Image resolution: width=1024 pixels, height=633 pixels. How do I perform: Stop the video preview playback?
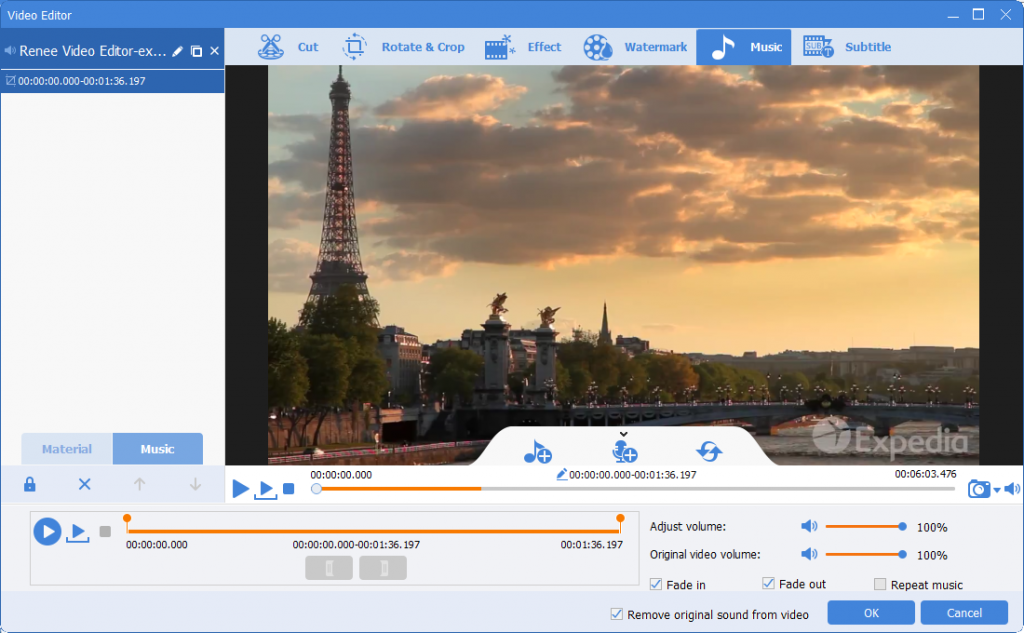click(x=288, y=489)
